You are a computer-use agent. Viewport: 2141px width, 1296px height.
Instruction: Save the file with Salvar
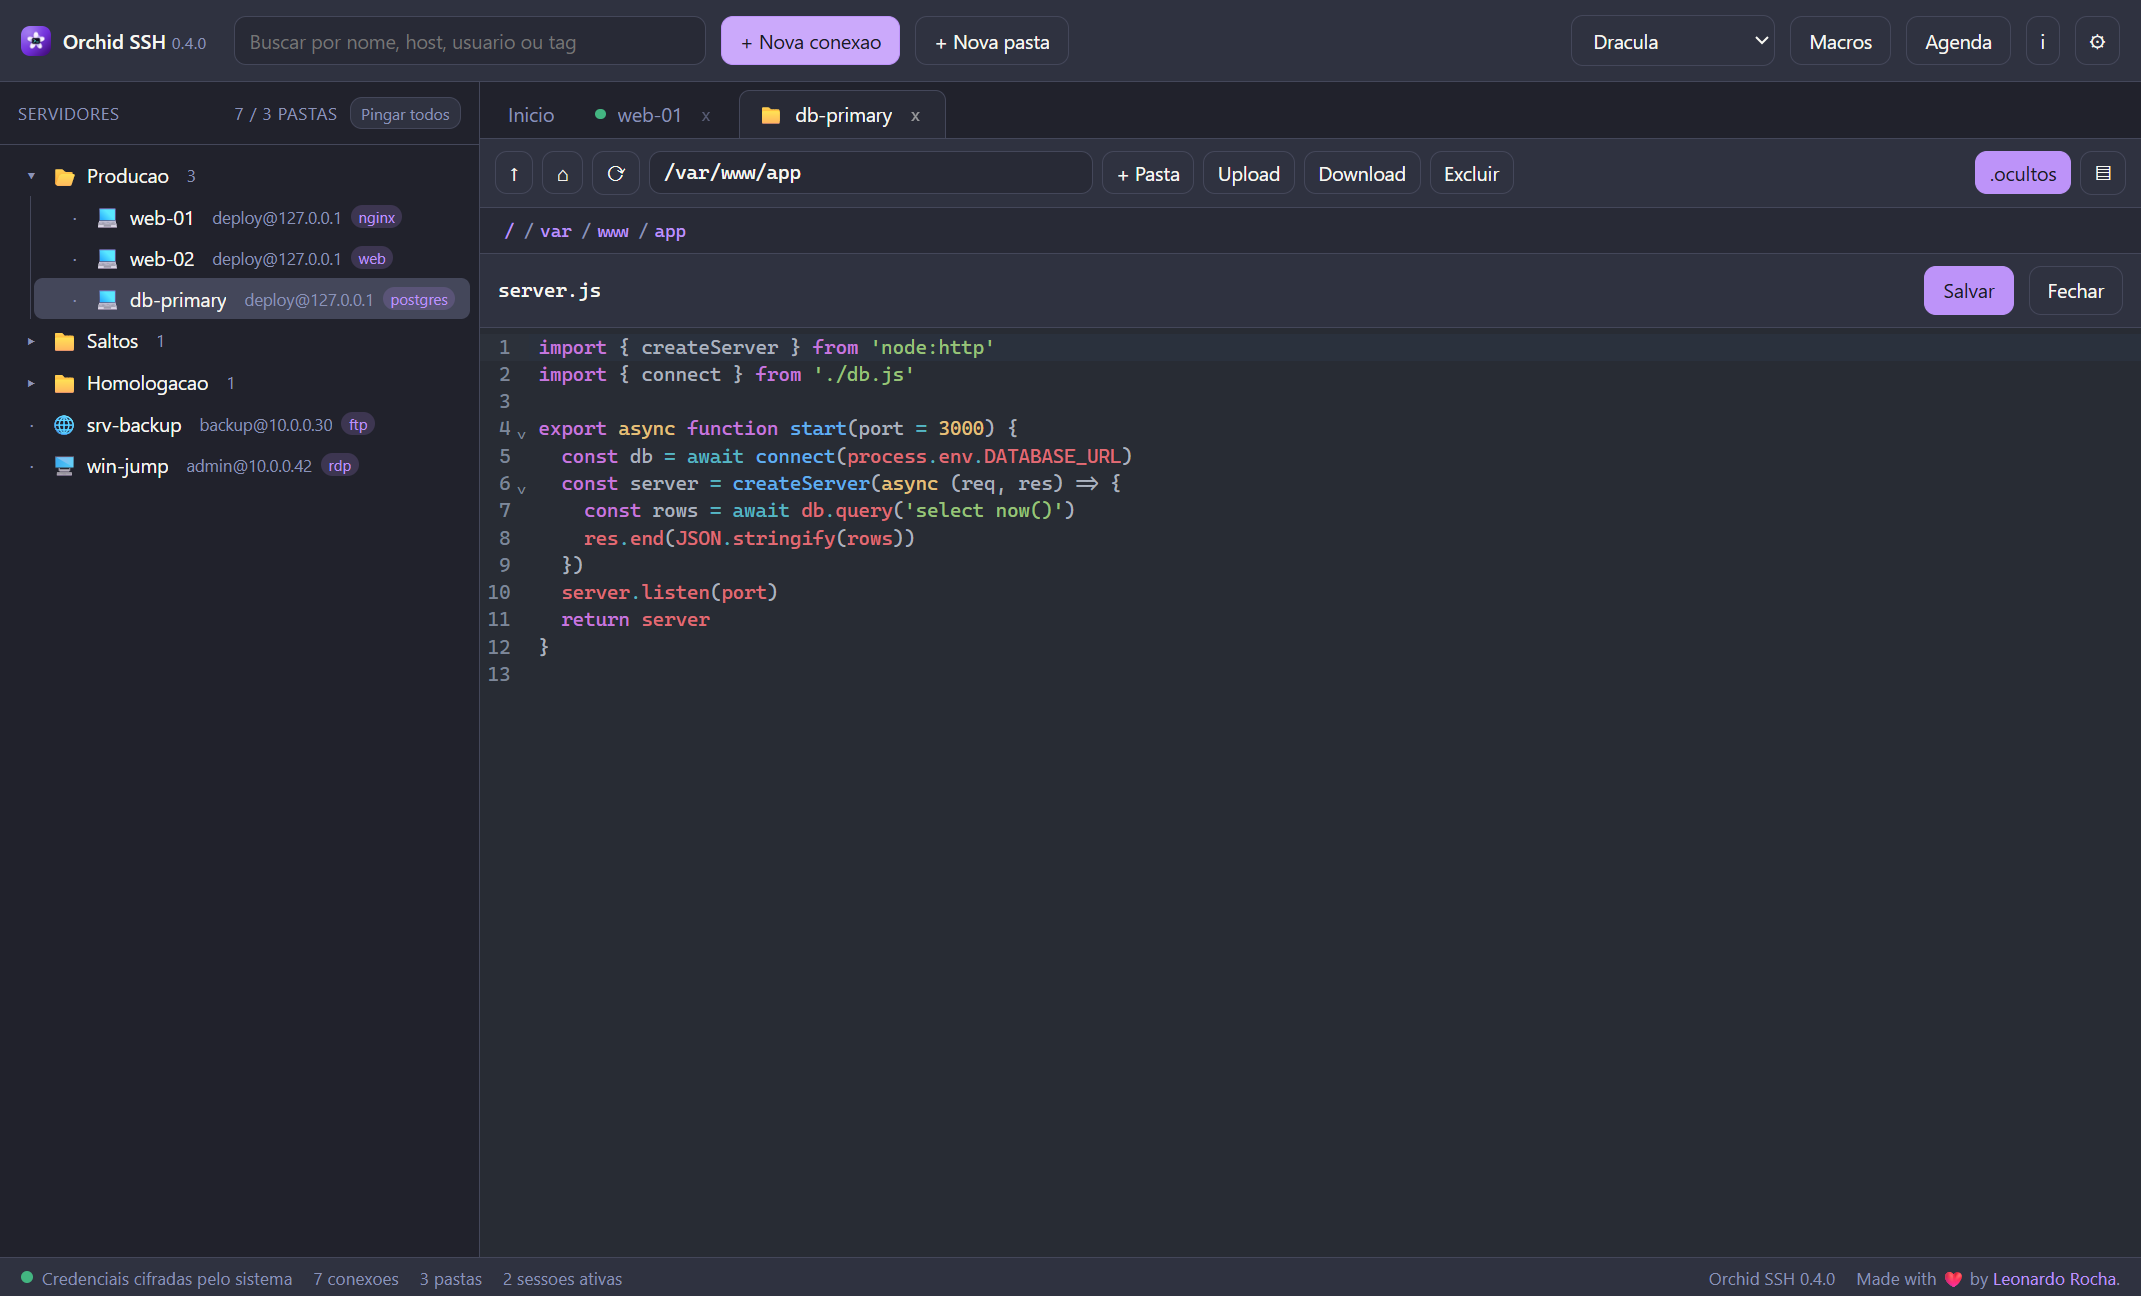coord(1968,291)
